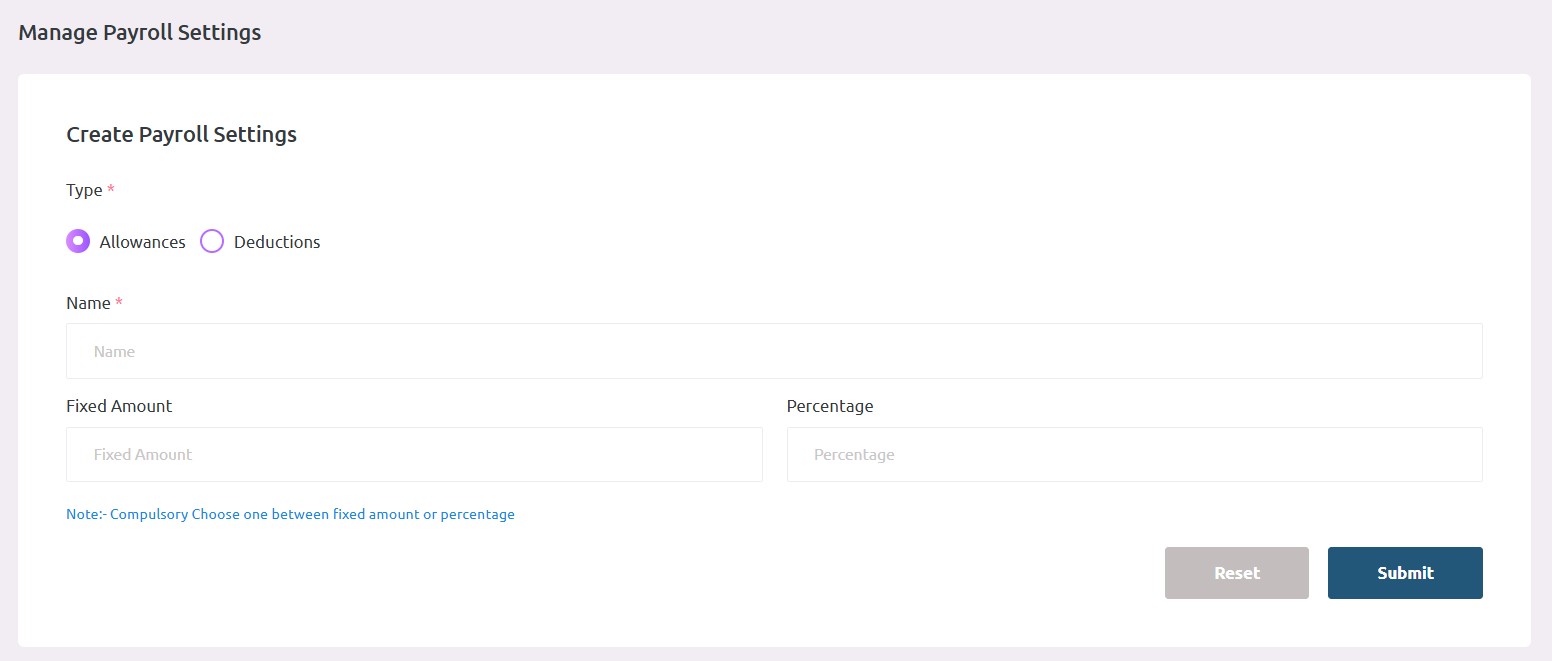Choose the Deductions radio option
The width and height of the screenshot is (1552, 661).
point(212,242)
